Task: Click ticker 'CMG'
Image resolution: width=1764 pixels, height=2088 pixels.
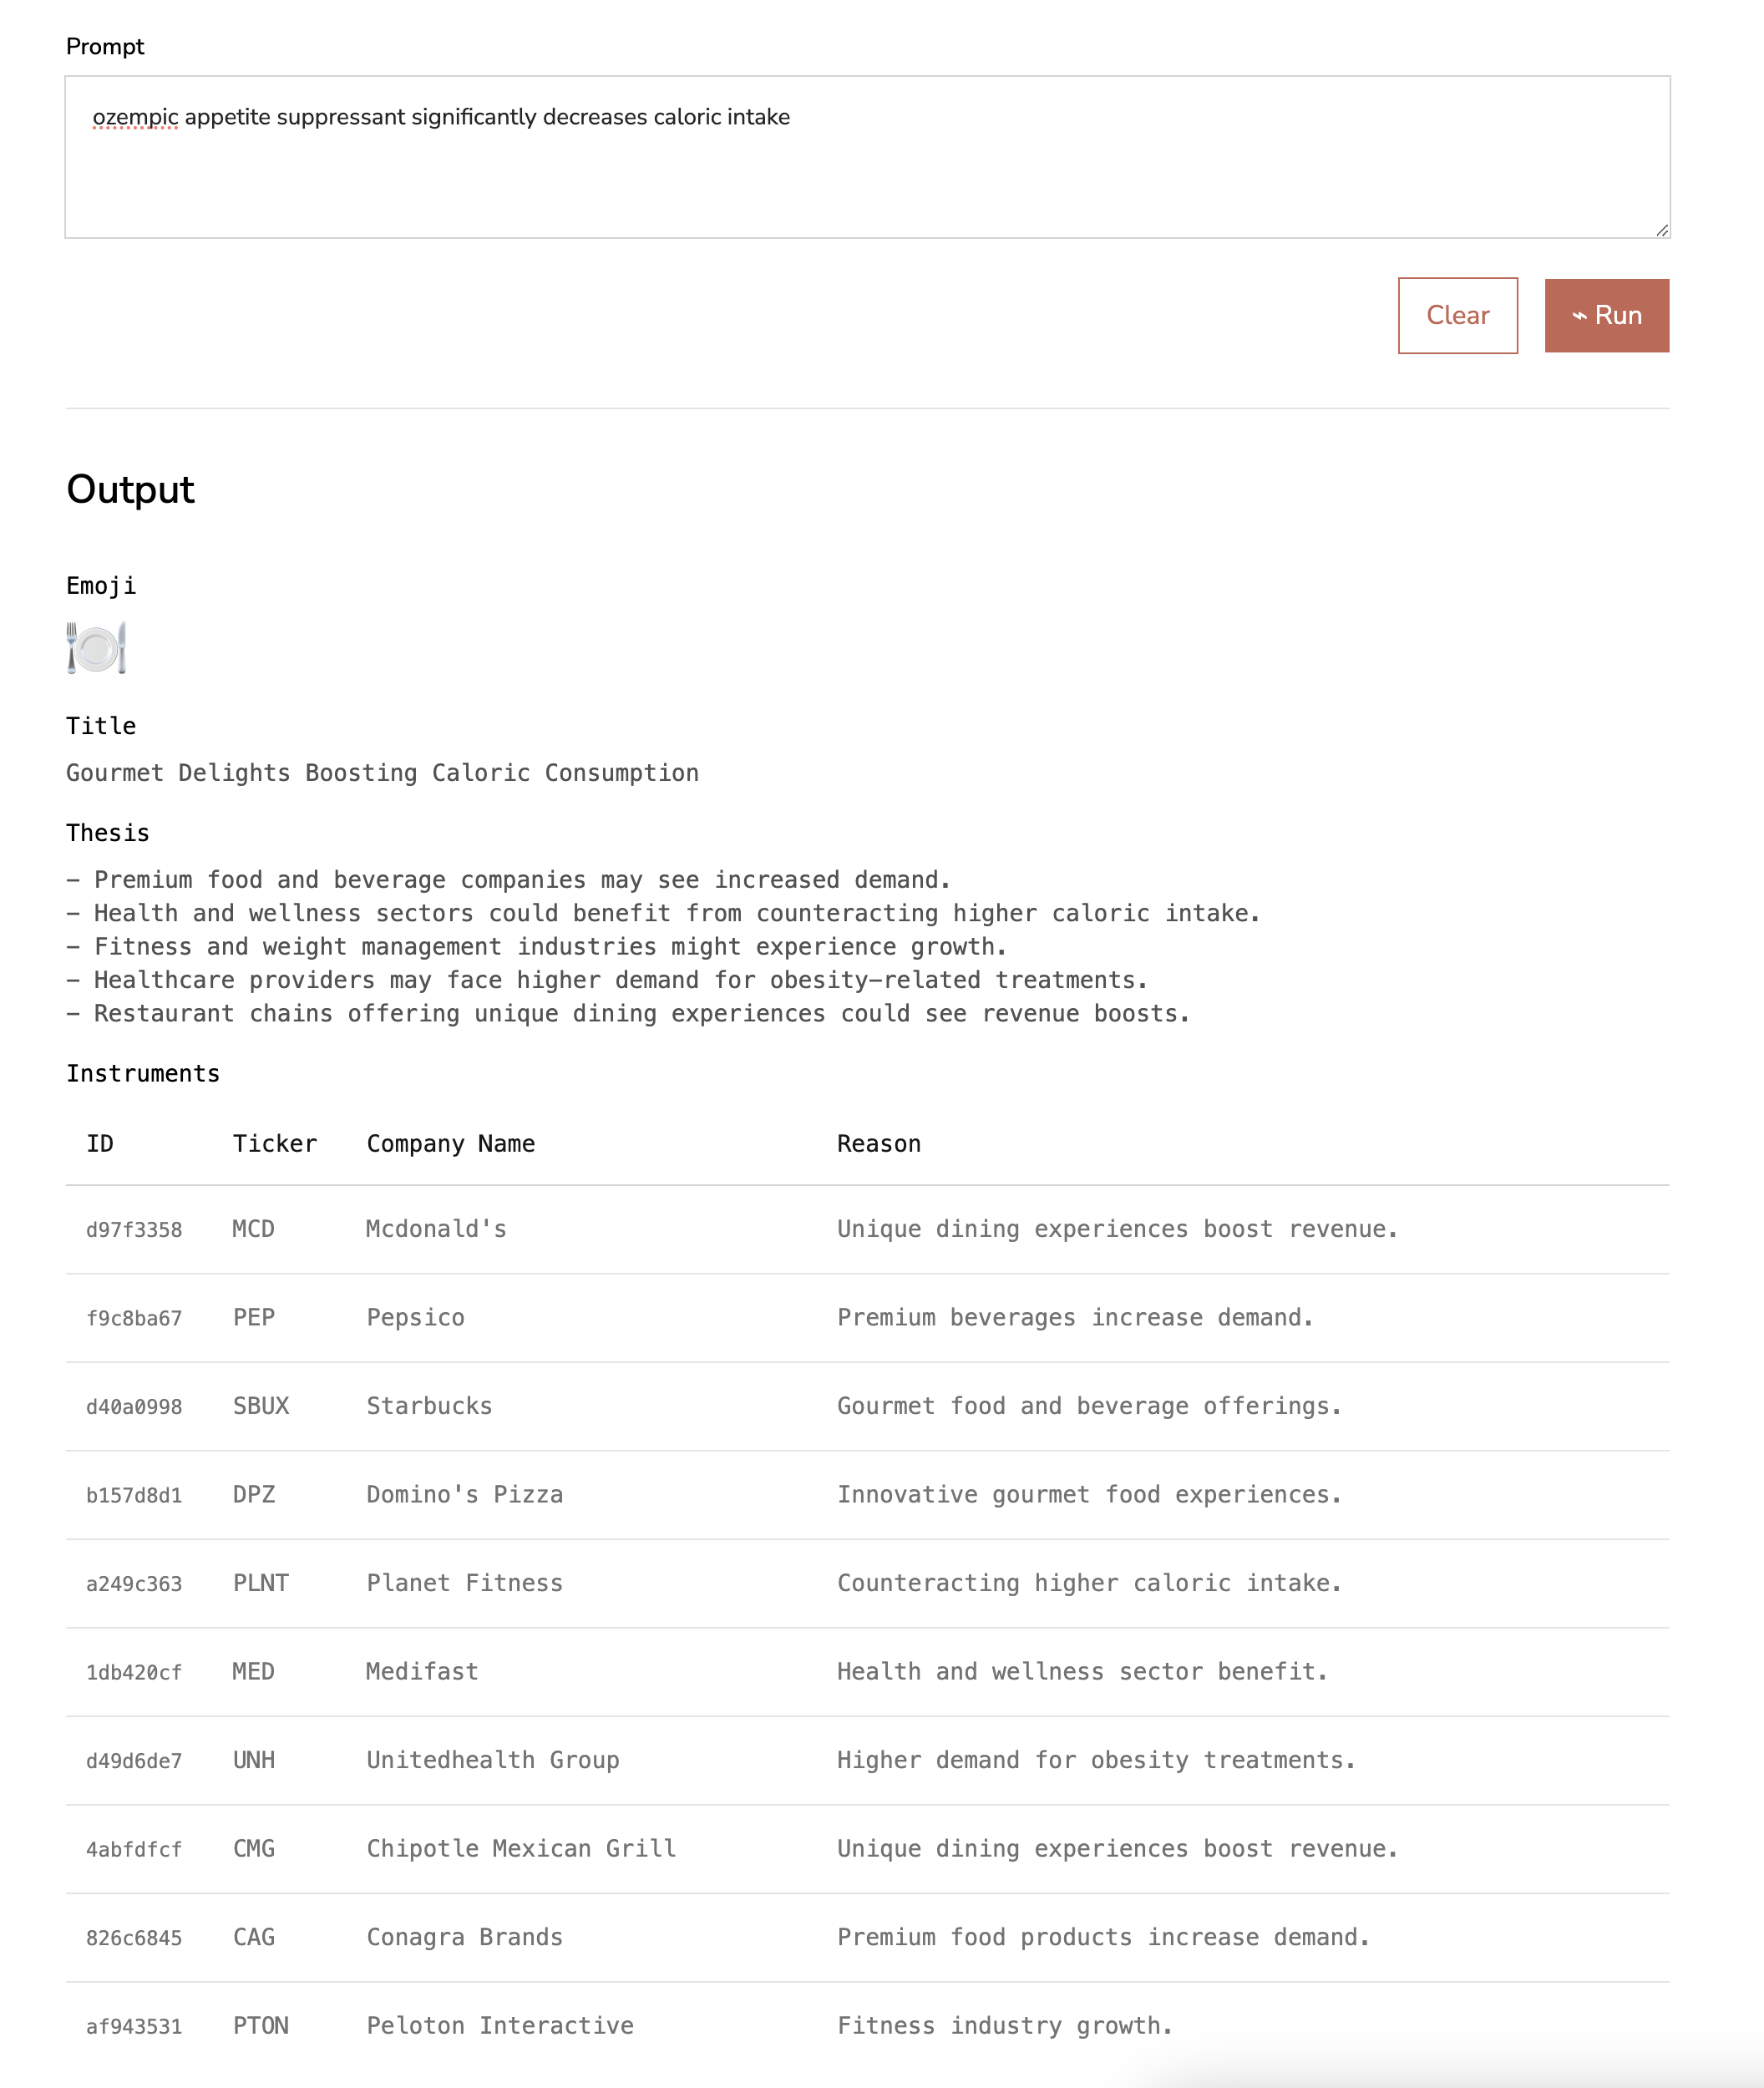Action: tap(253, 1848)
